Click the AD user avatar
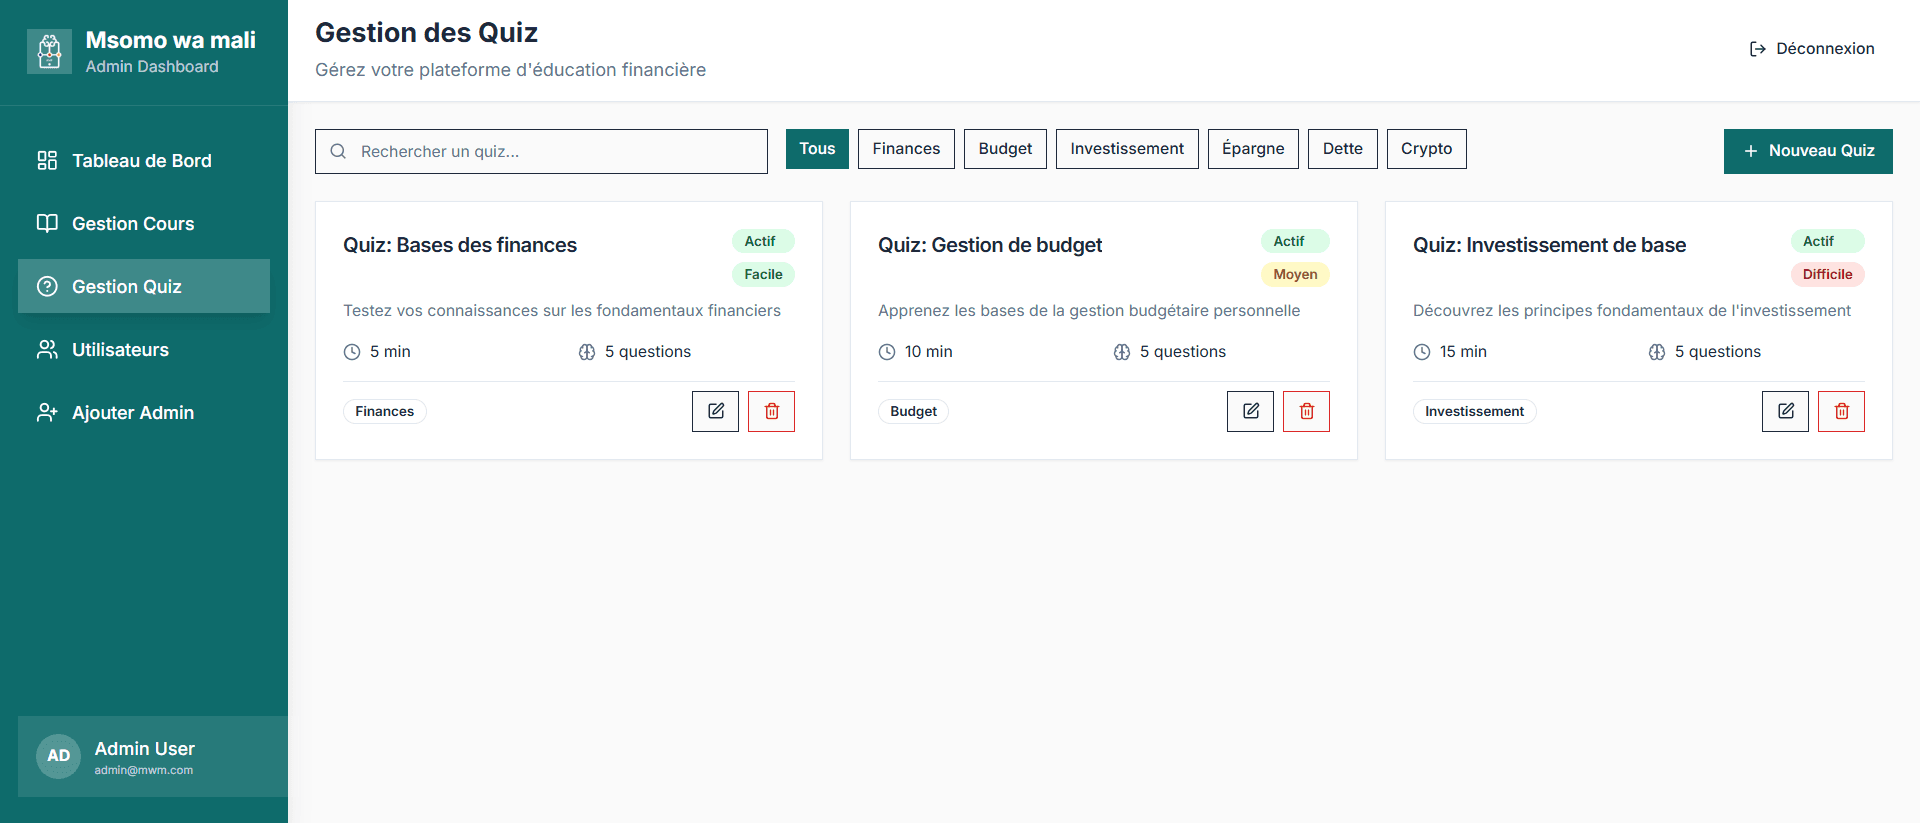This screenshot has width=1920, height=823. point(59,756)
